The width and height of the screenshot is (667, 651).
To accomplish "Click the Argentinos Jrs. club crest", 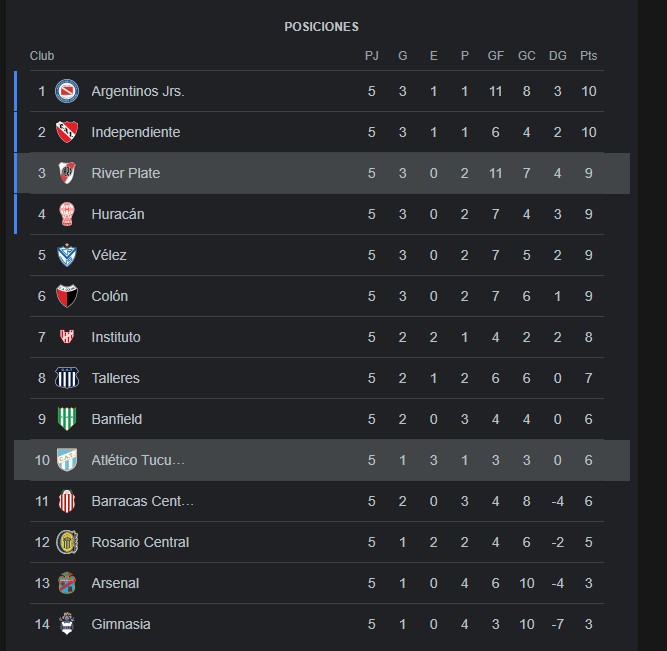I will click(x=67, y=91).
